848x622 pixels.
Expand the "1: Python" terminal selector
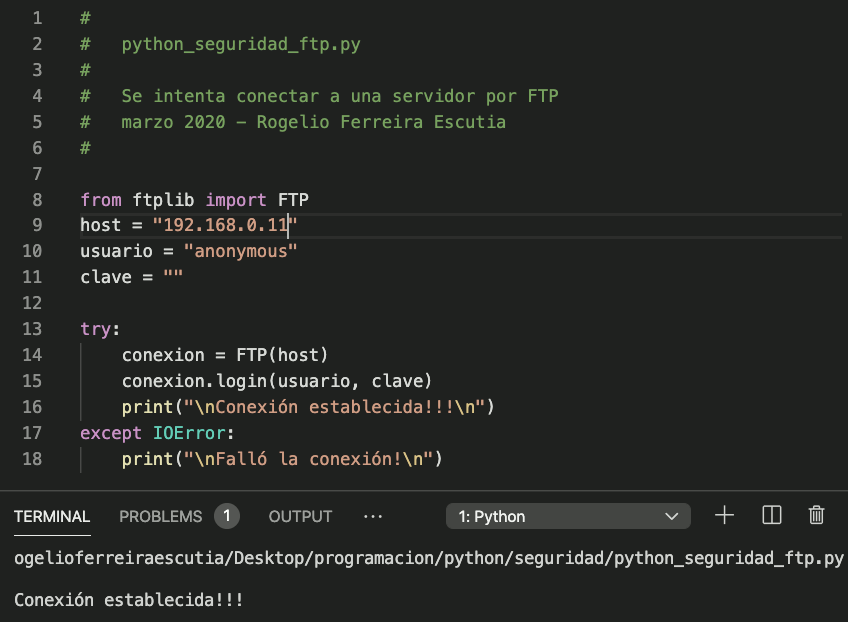(x=567, y=517)
